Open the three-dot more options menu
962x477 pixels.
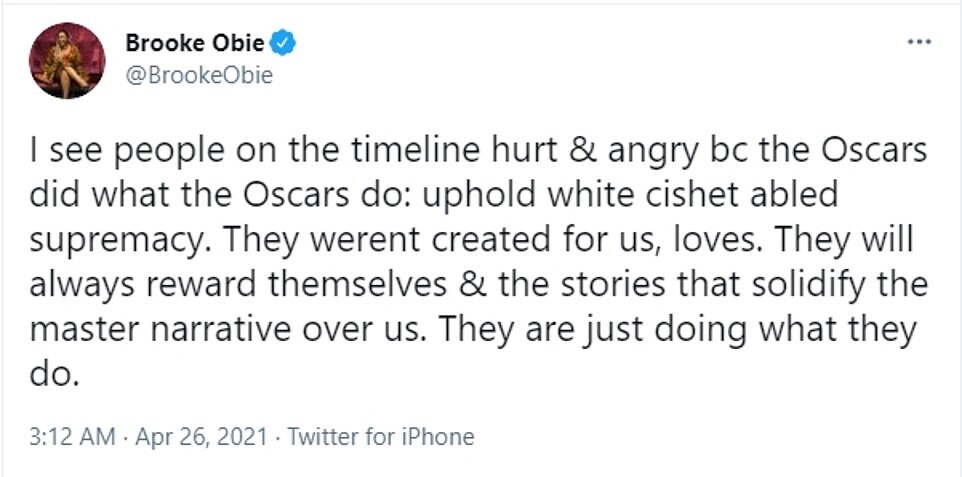click(x=920, y=42)
